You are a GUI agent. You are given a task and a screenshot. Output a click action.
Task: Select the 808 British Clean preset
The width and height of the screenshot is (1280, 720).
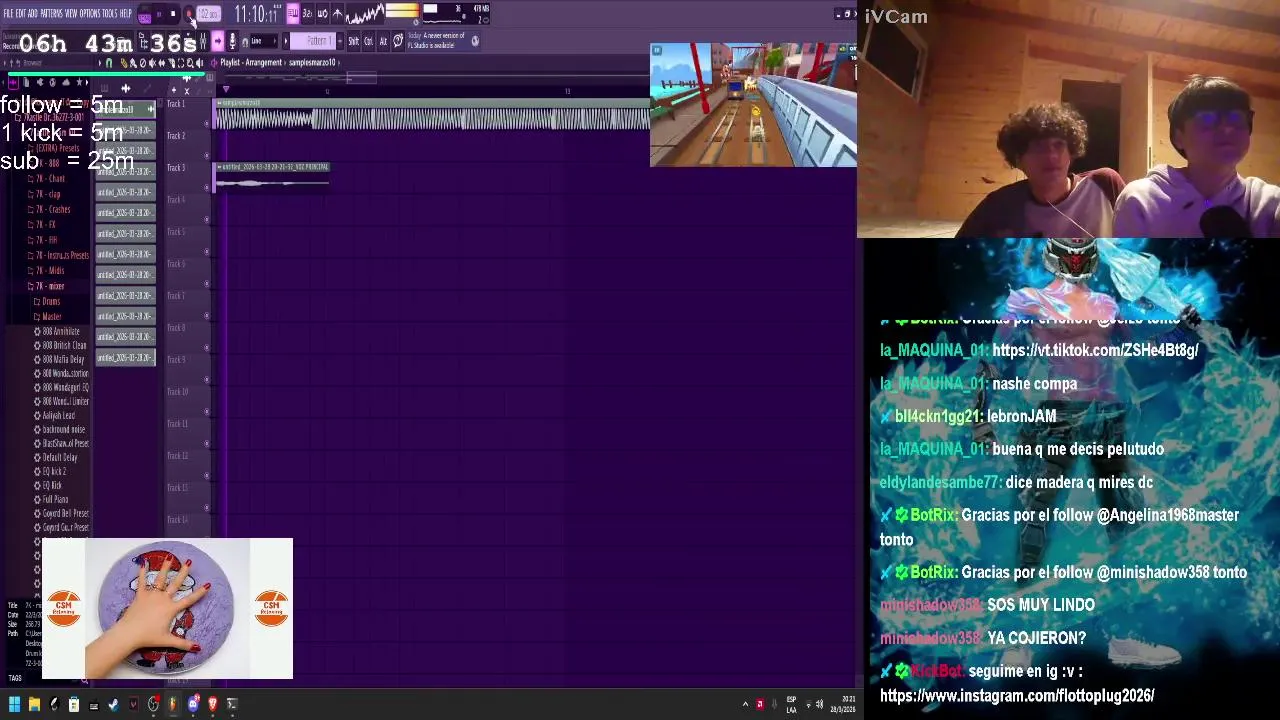pos(63,345)
